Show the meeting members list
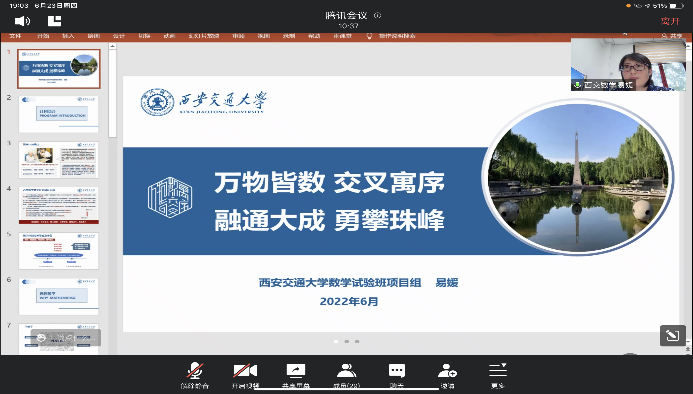Viewport: 693px width, 394px height. point(346,375)
